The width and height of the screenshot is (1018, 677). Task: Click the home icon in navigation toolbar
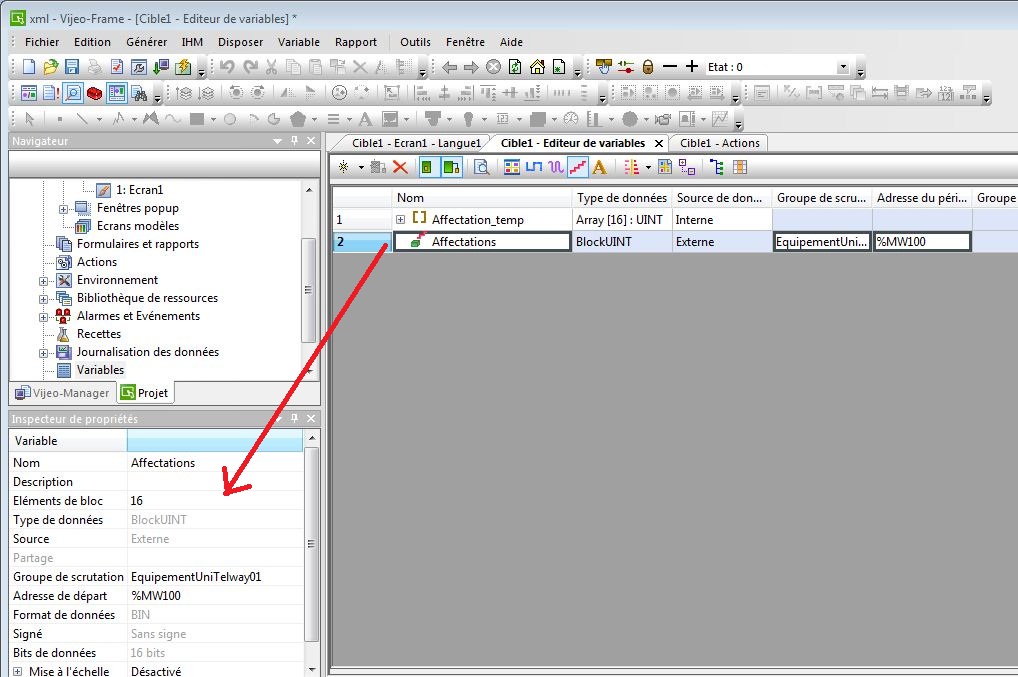point(537,67)
